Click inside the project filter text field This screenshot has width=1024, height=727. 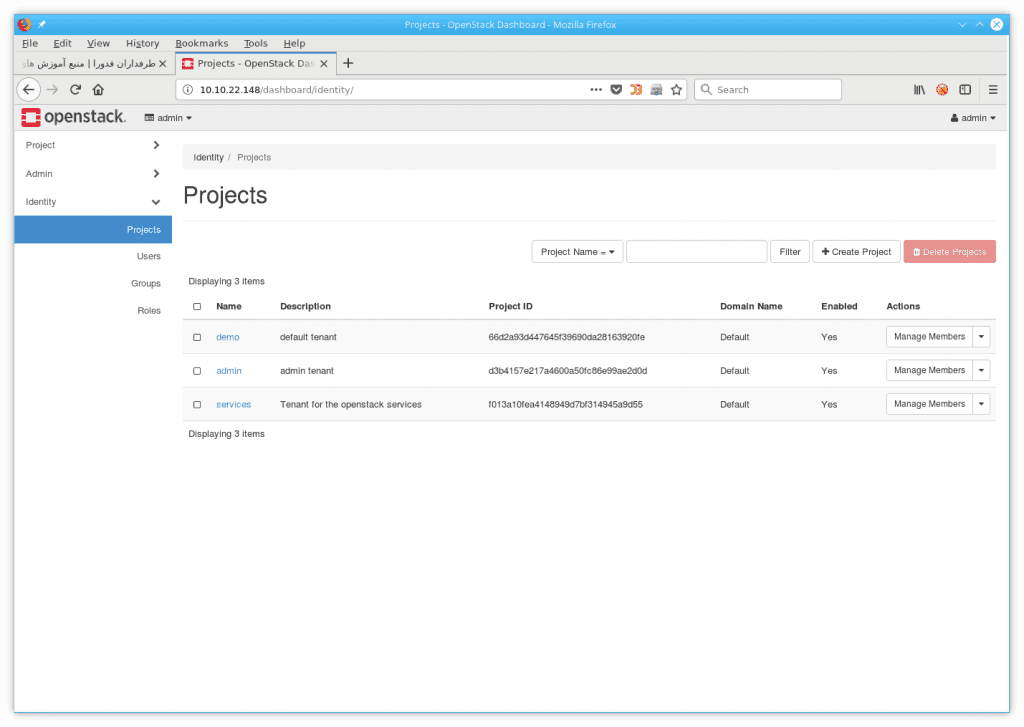tap(696, 251)
